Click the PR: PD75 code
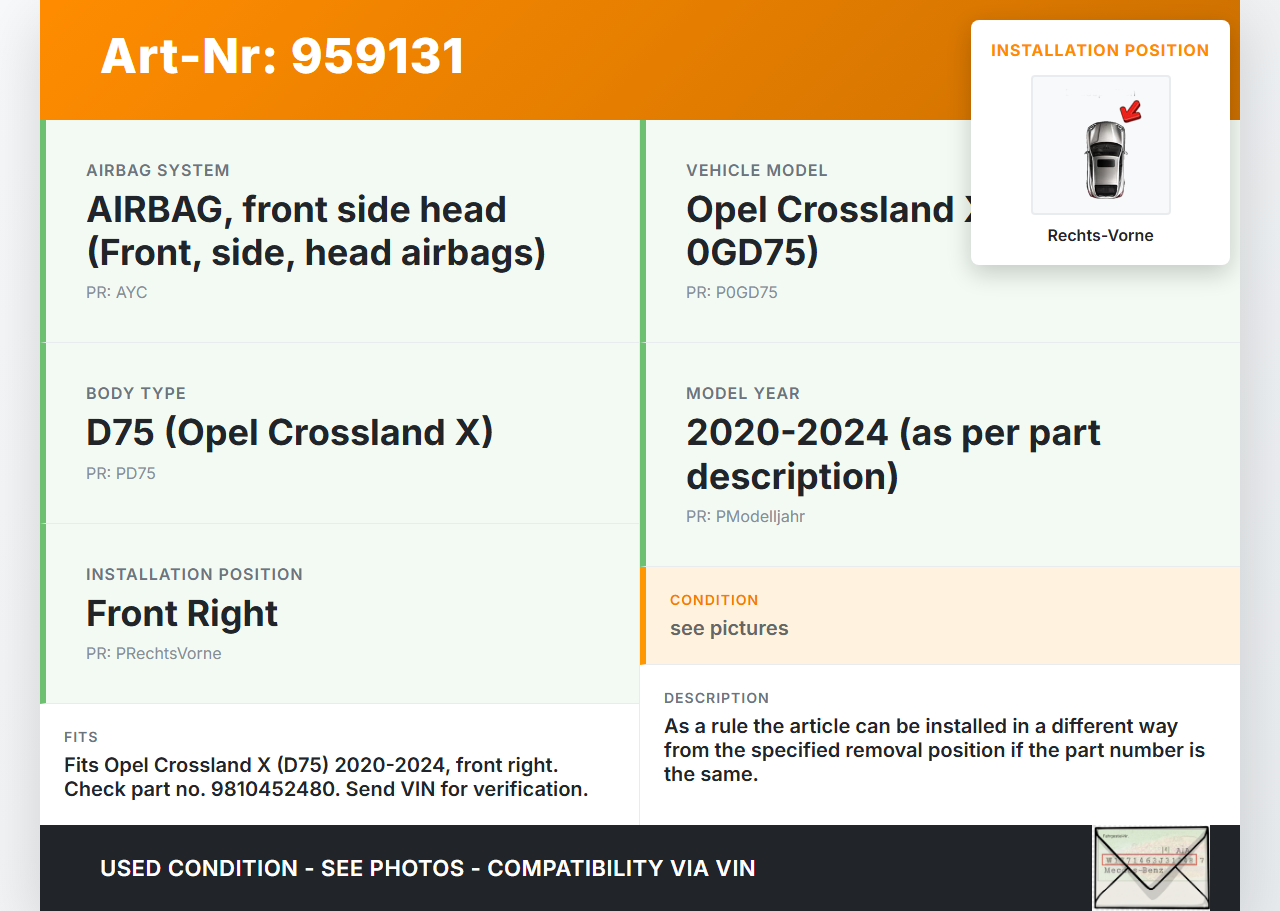Viewport: 1280px width, 911px height. pyautogui.click(x=121, y=474)
